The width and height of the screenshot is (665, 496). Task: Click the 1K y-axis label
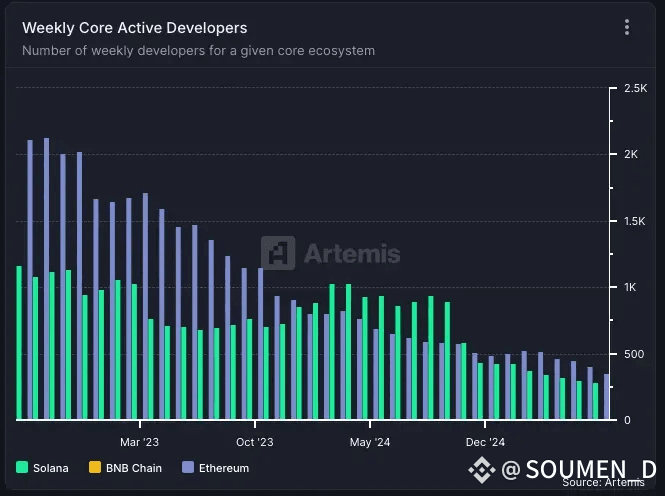pyautogui.click(x=630, y=287)
